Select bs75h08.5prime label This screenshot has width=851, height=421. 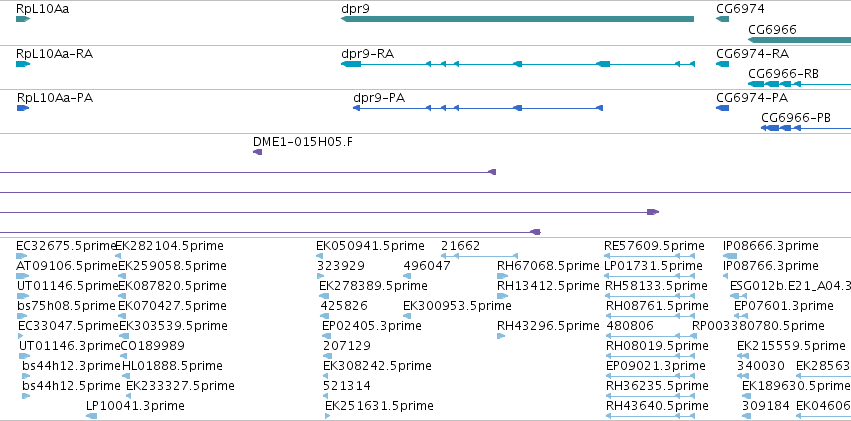click(66, 306)
